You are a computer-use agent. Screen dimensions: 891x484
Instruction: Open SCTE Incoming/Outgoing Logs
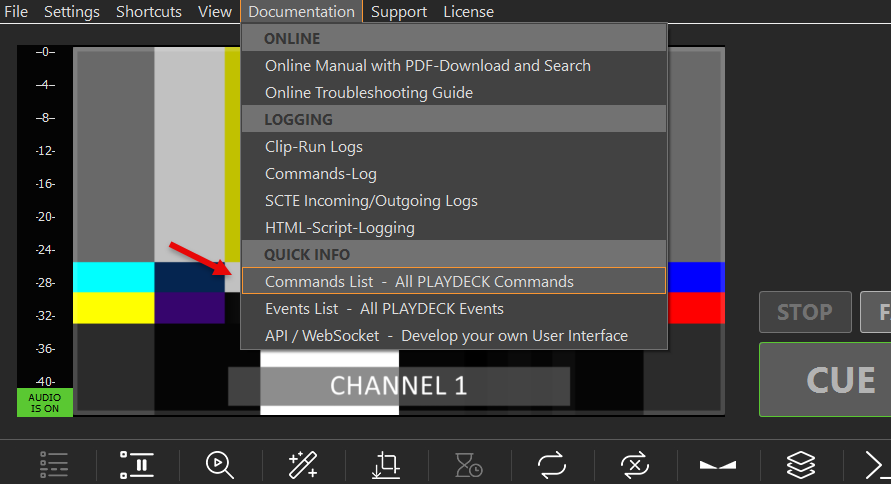(x=454, y=201)
